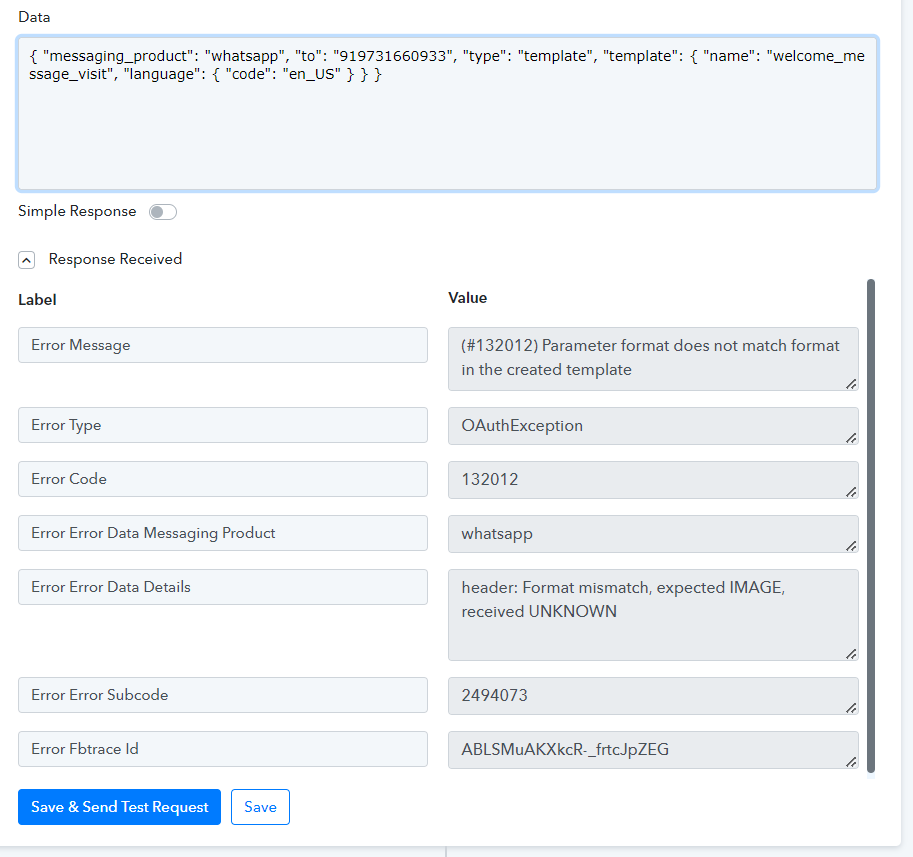Toggle the Simple Response switch

coord(162,212)
